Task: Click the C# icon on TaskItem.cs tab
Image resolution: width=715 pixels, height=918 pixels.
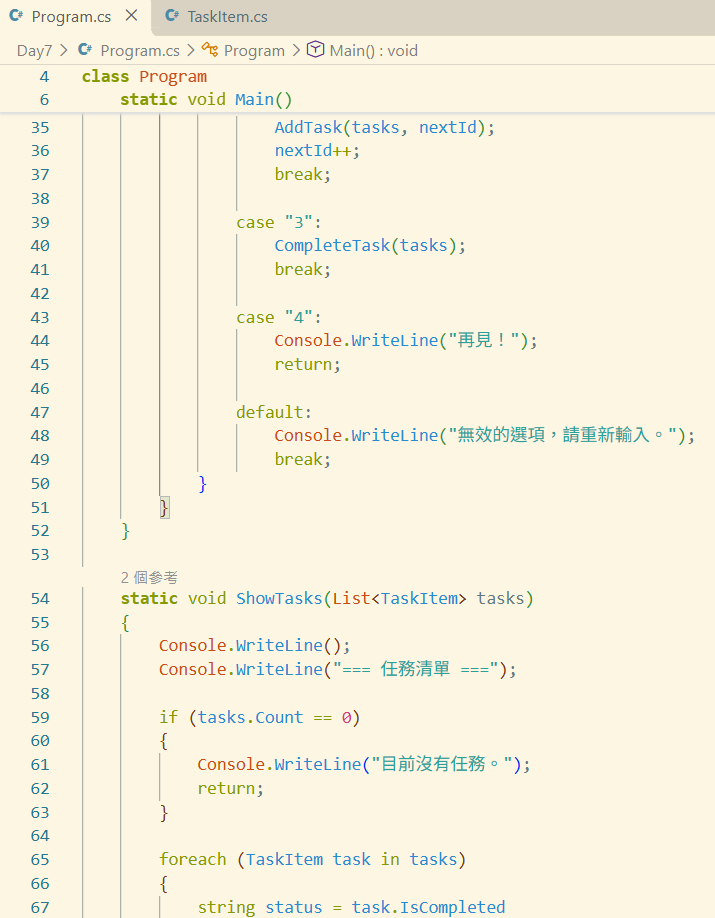Action: point(172,16)
